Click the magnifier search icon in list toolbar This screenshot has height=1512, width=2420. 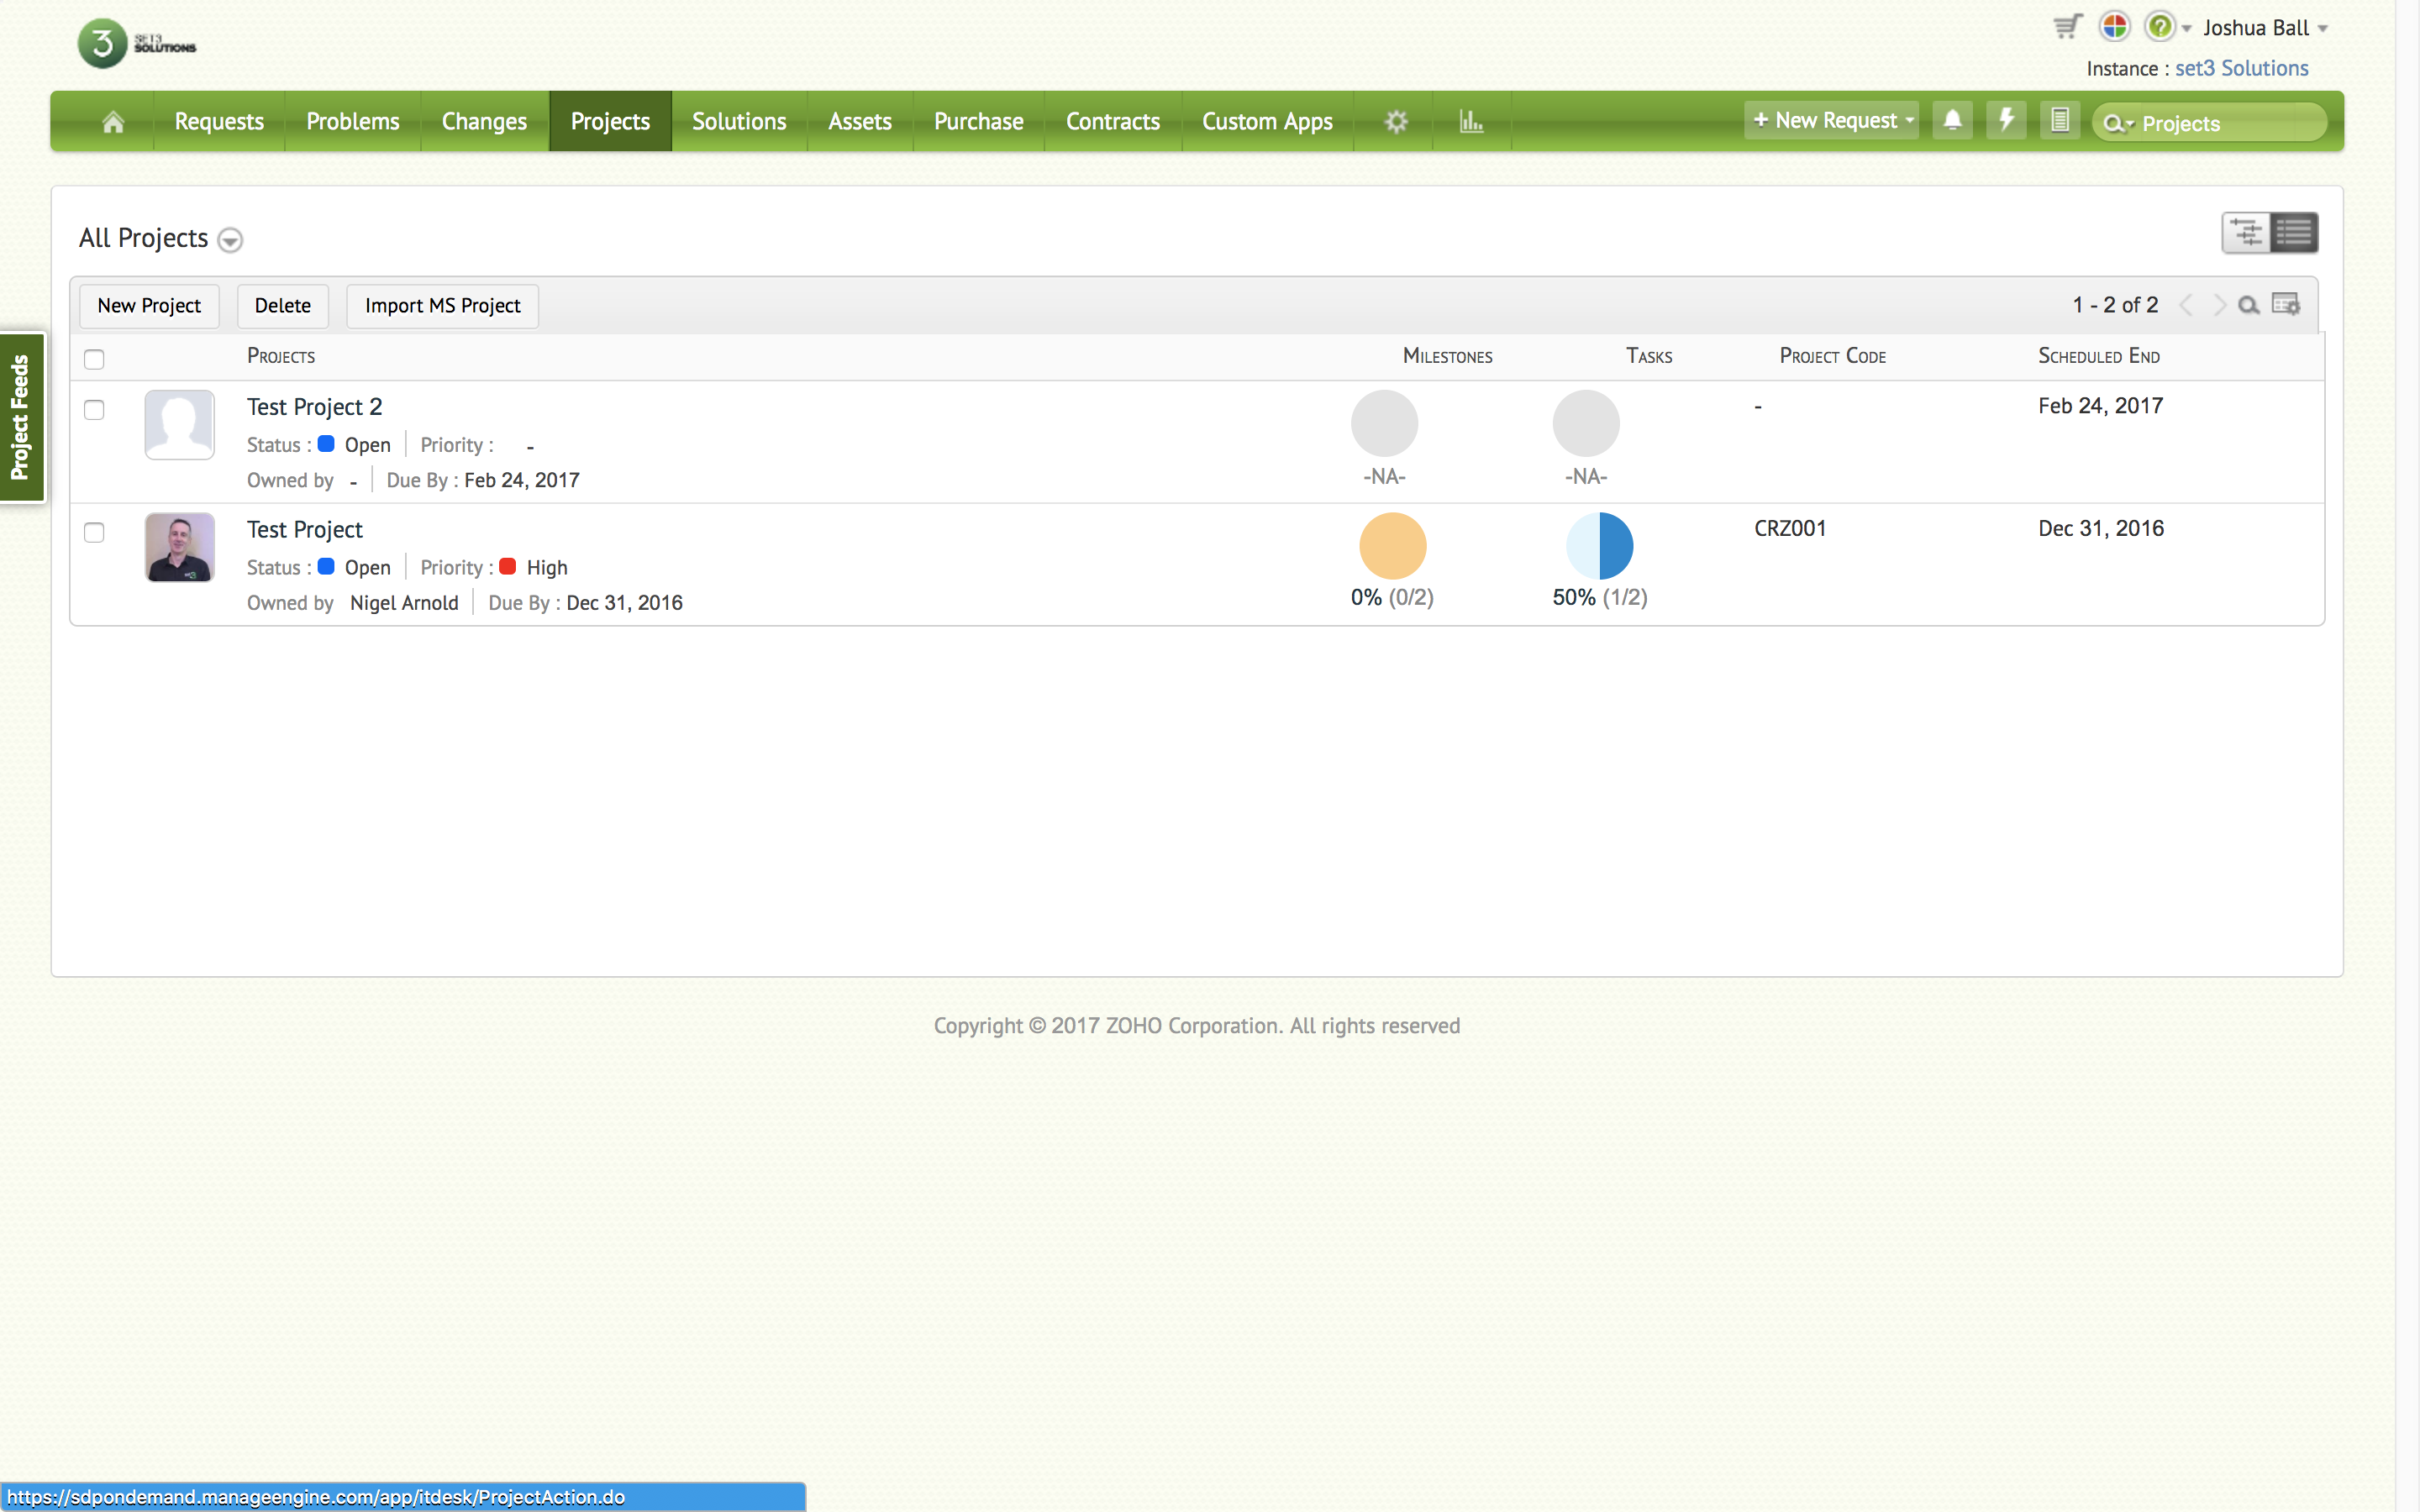point(2248,305)
